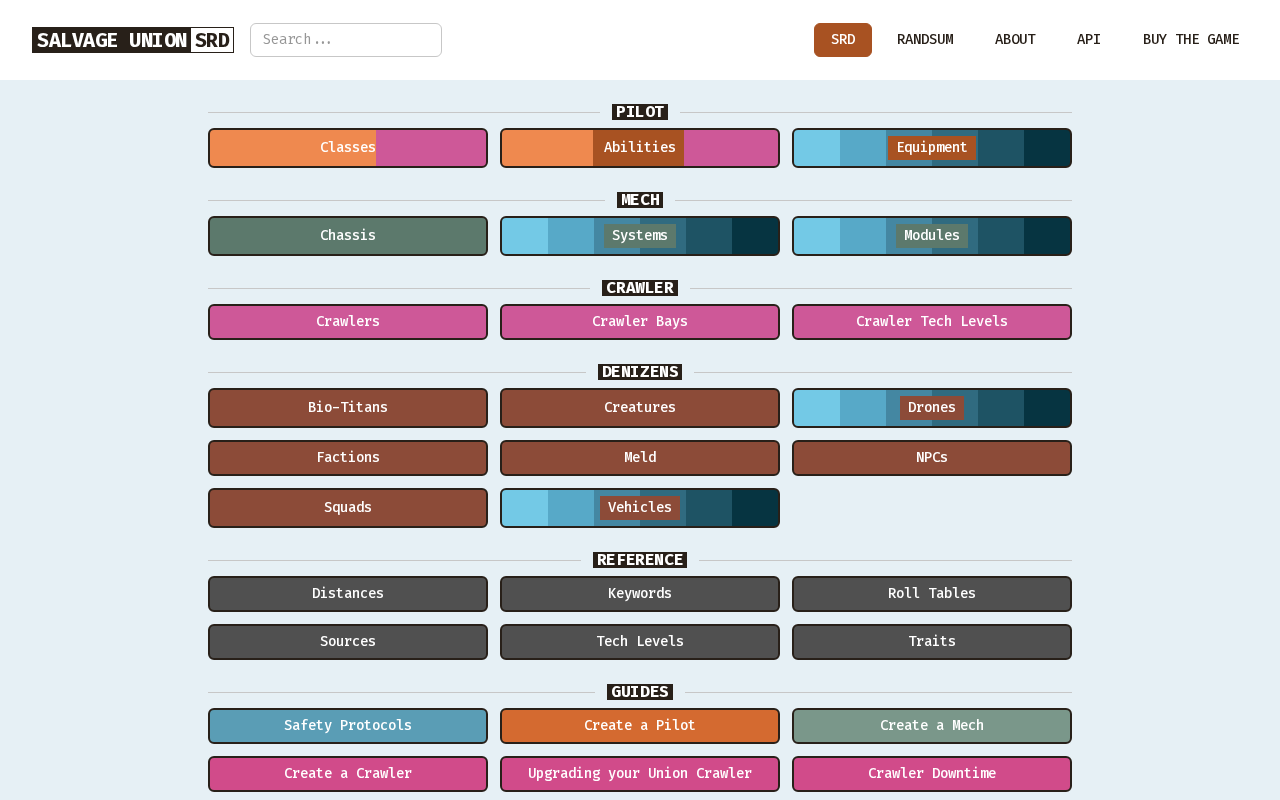Open the Bio-Titans page
Viewport: 1280px width, 800px height.
(x=348, y=408)
